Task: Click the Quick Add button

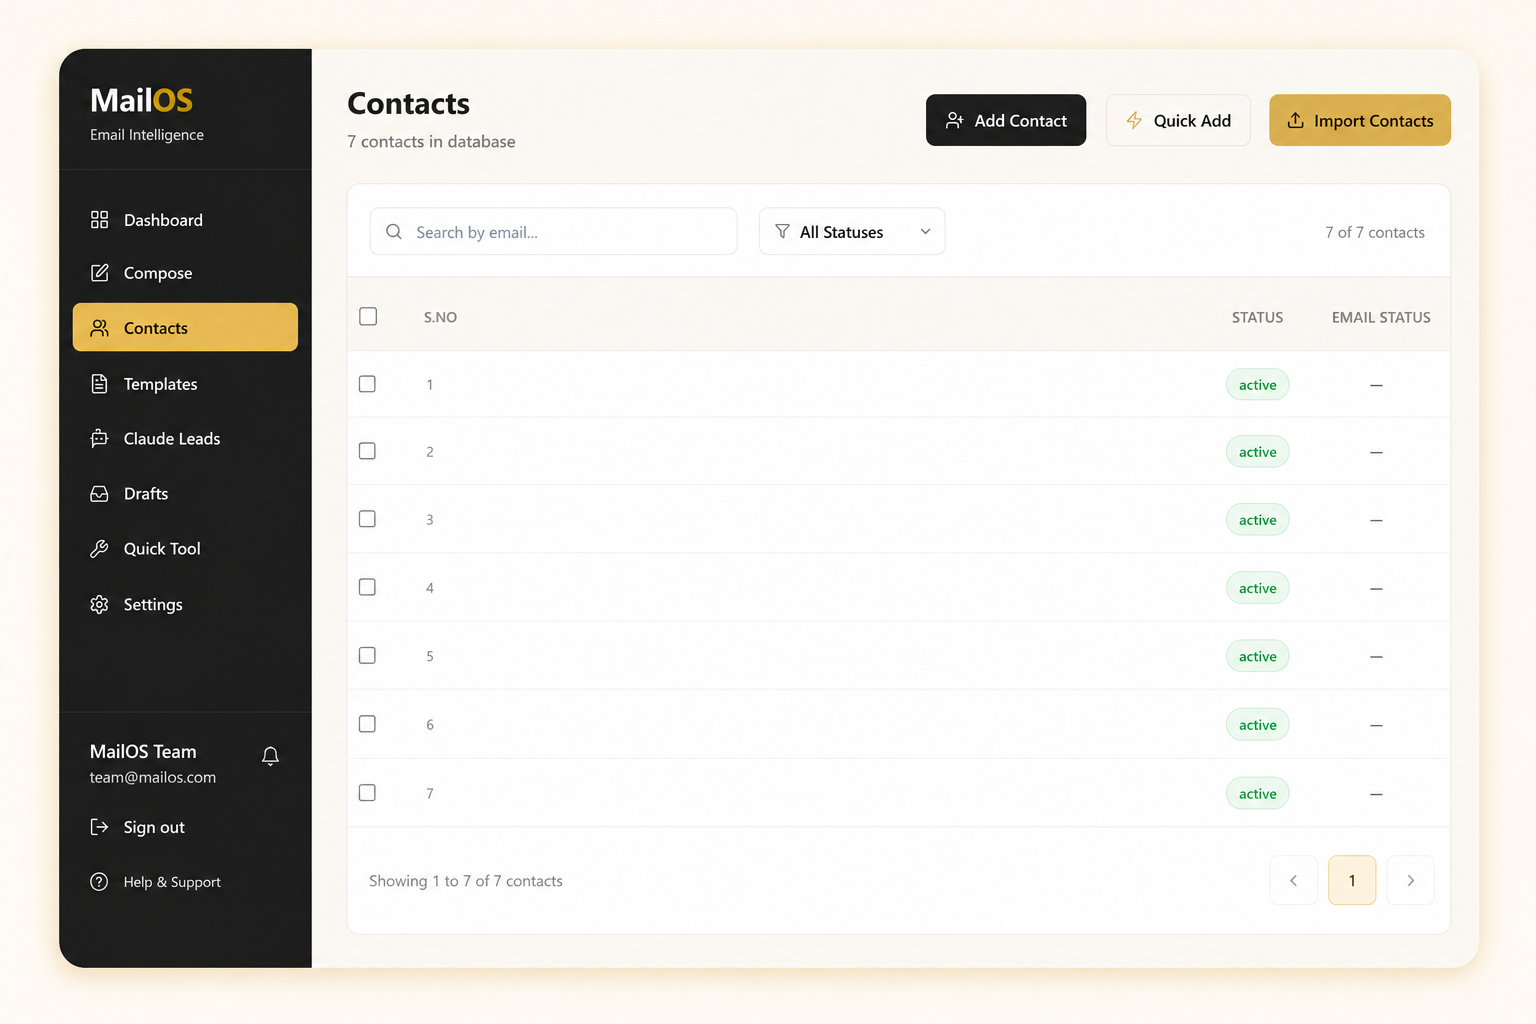Action: [x=1178, y=120]
